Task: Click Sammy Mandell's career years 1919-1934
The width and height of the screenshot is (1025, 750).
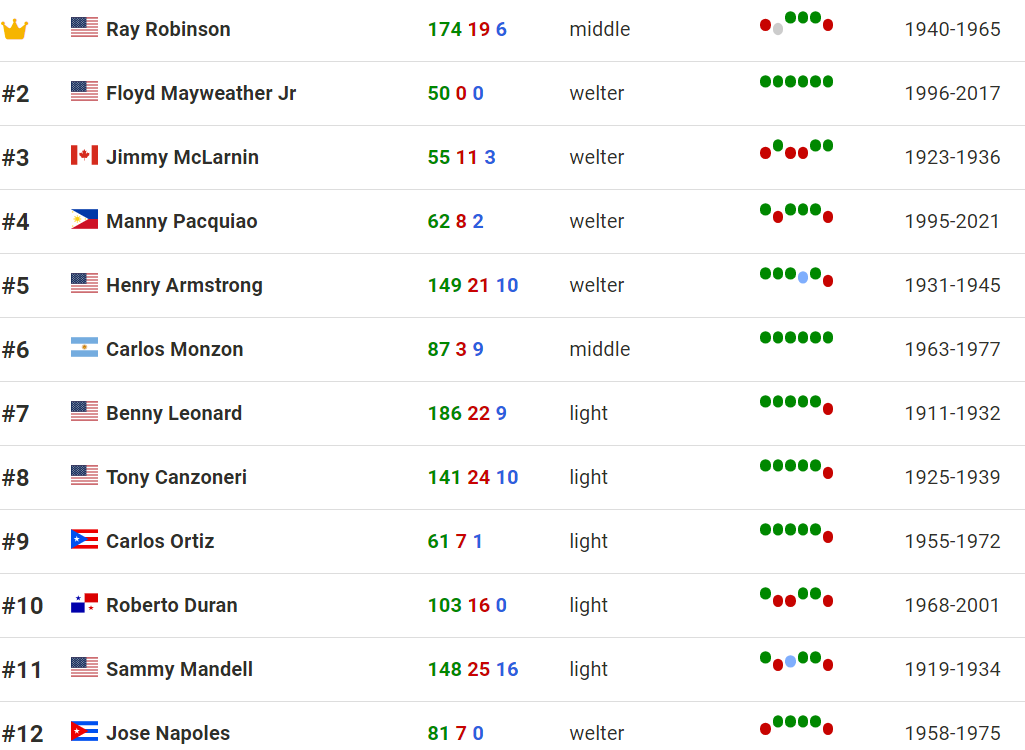Action: tap(952, 670)
